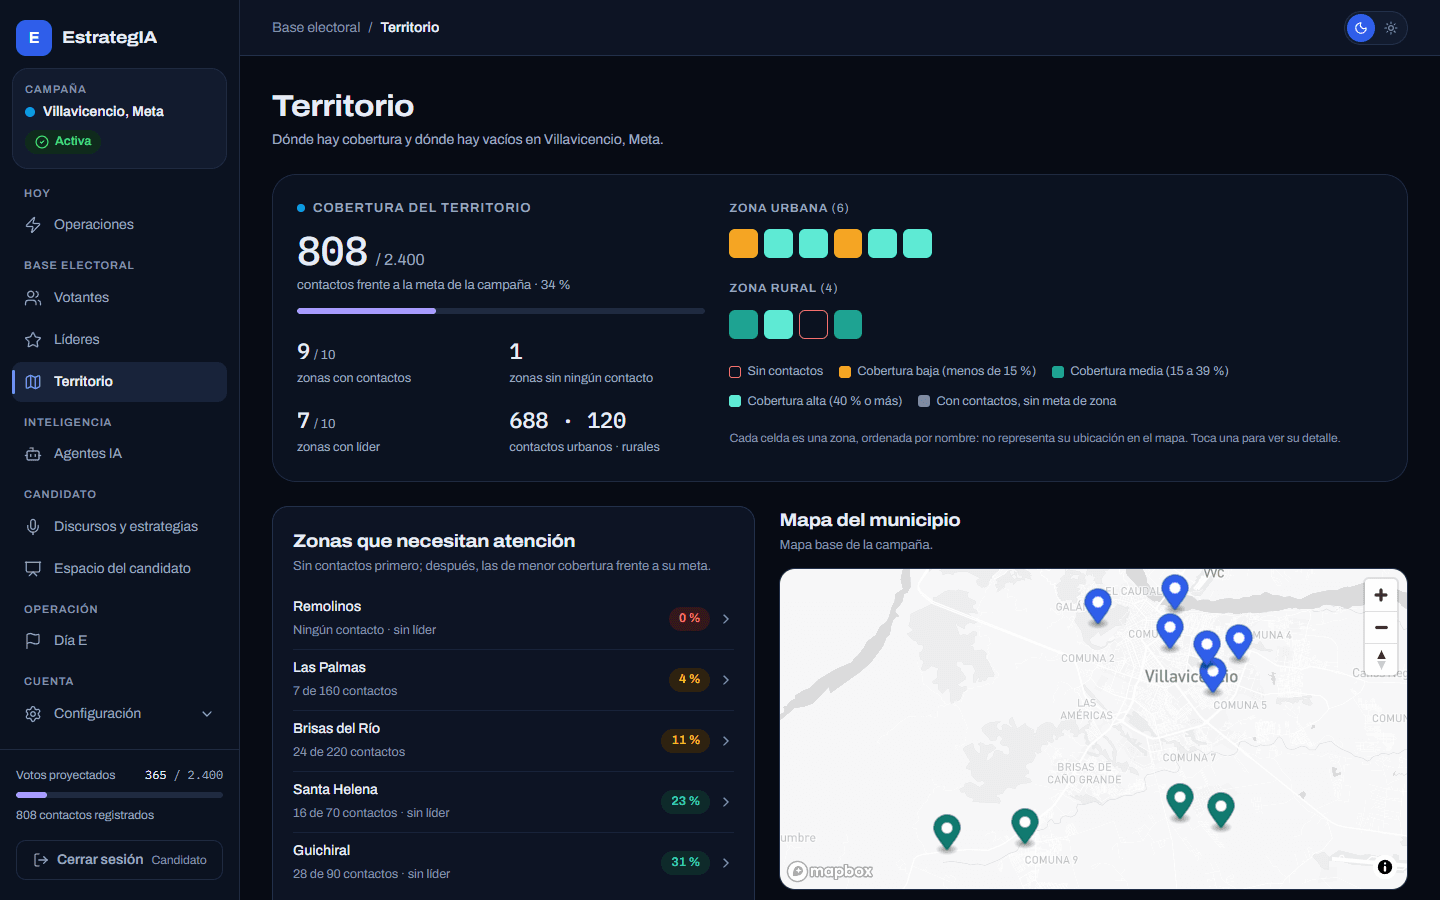Switch to dark theme with moon button

1361,28
